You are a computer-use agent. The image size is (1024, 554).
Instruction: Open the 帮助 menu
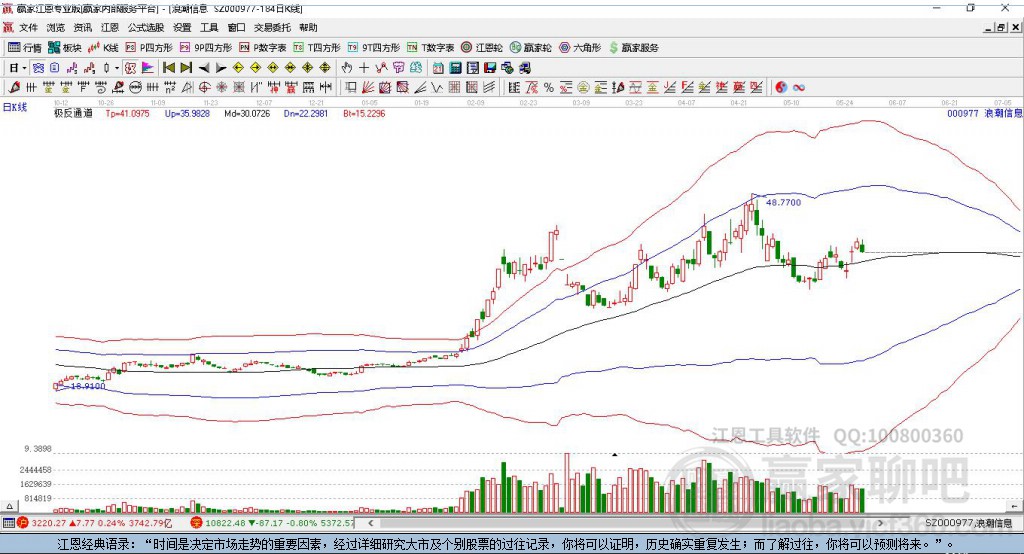pos(308,27)
